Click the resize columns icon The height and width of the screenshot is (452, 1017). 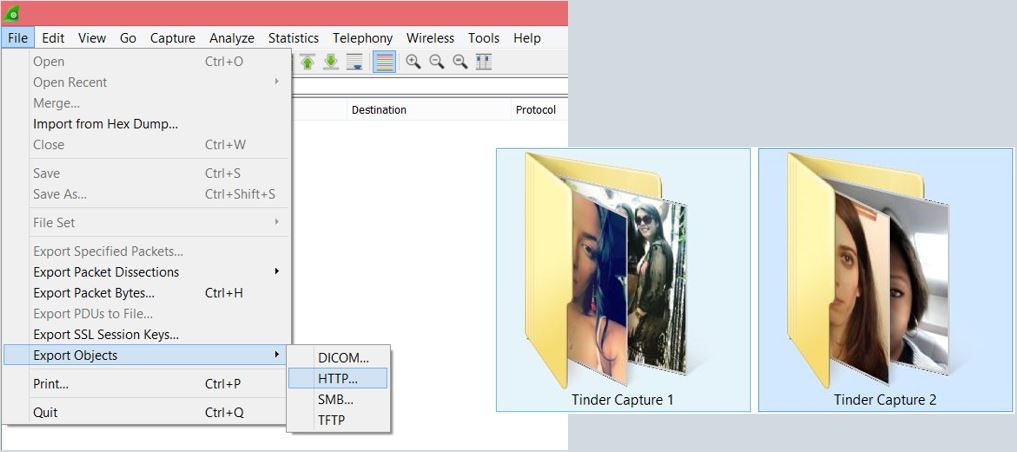[484, 62]
